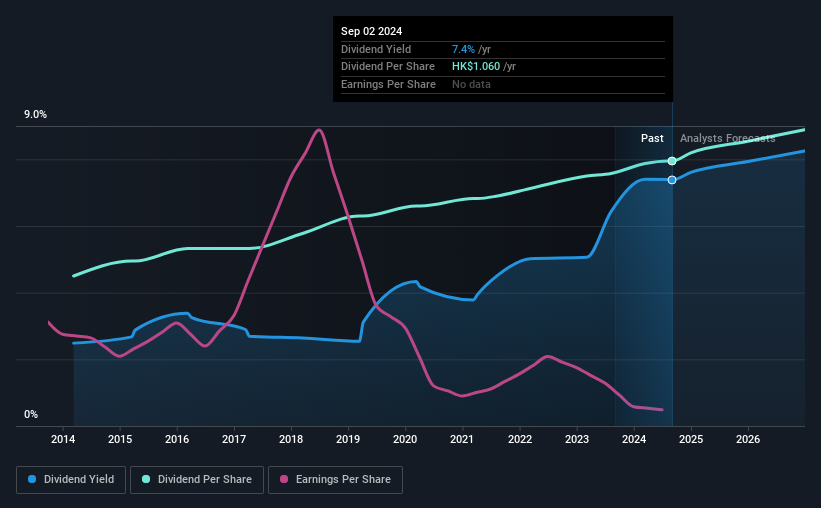
Task: Click the blue Dividend Yield legend dot
Action: pos(32,479)
